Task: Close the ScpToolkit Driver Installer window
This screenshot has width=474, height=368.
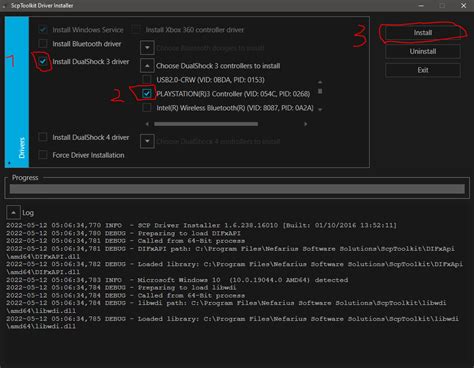Action: click(463, 6)
